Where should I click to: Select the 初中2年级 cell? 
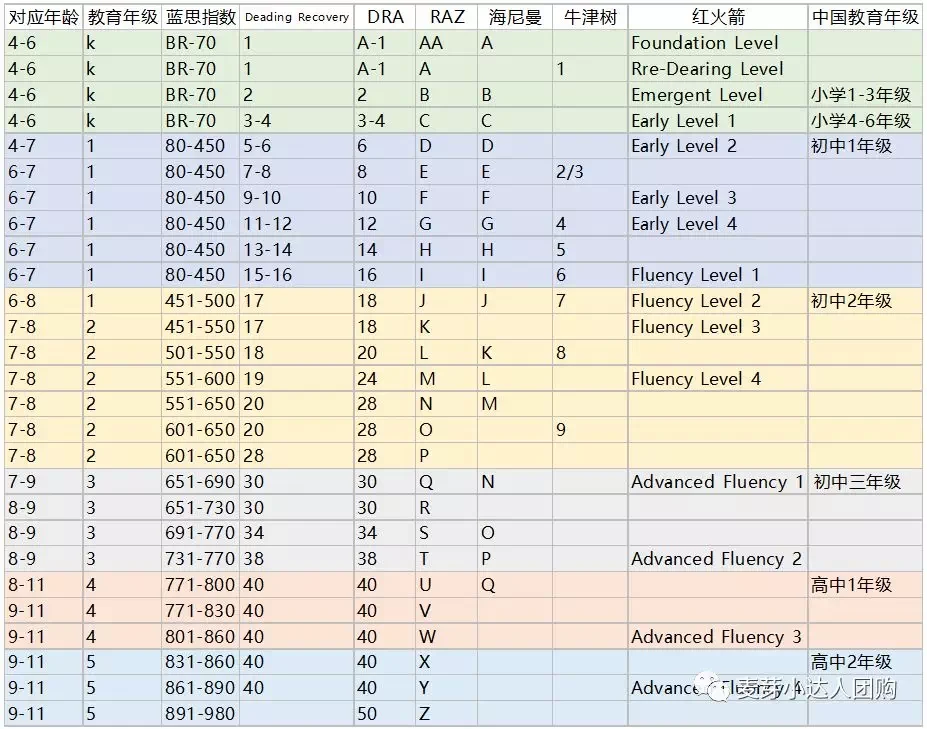pyautogui.click(x=865, y=301)
